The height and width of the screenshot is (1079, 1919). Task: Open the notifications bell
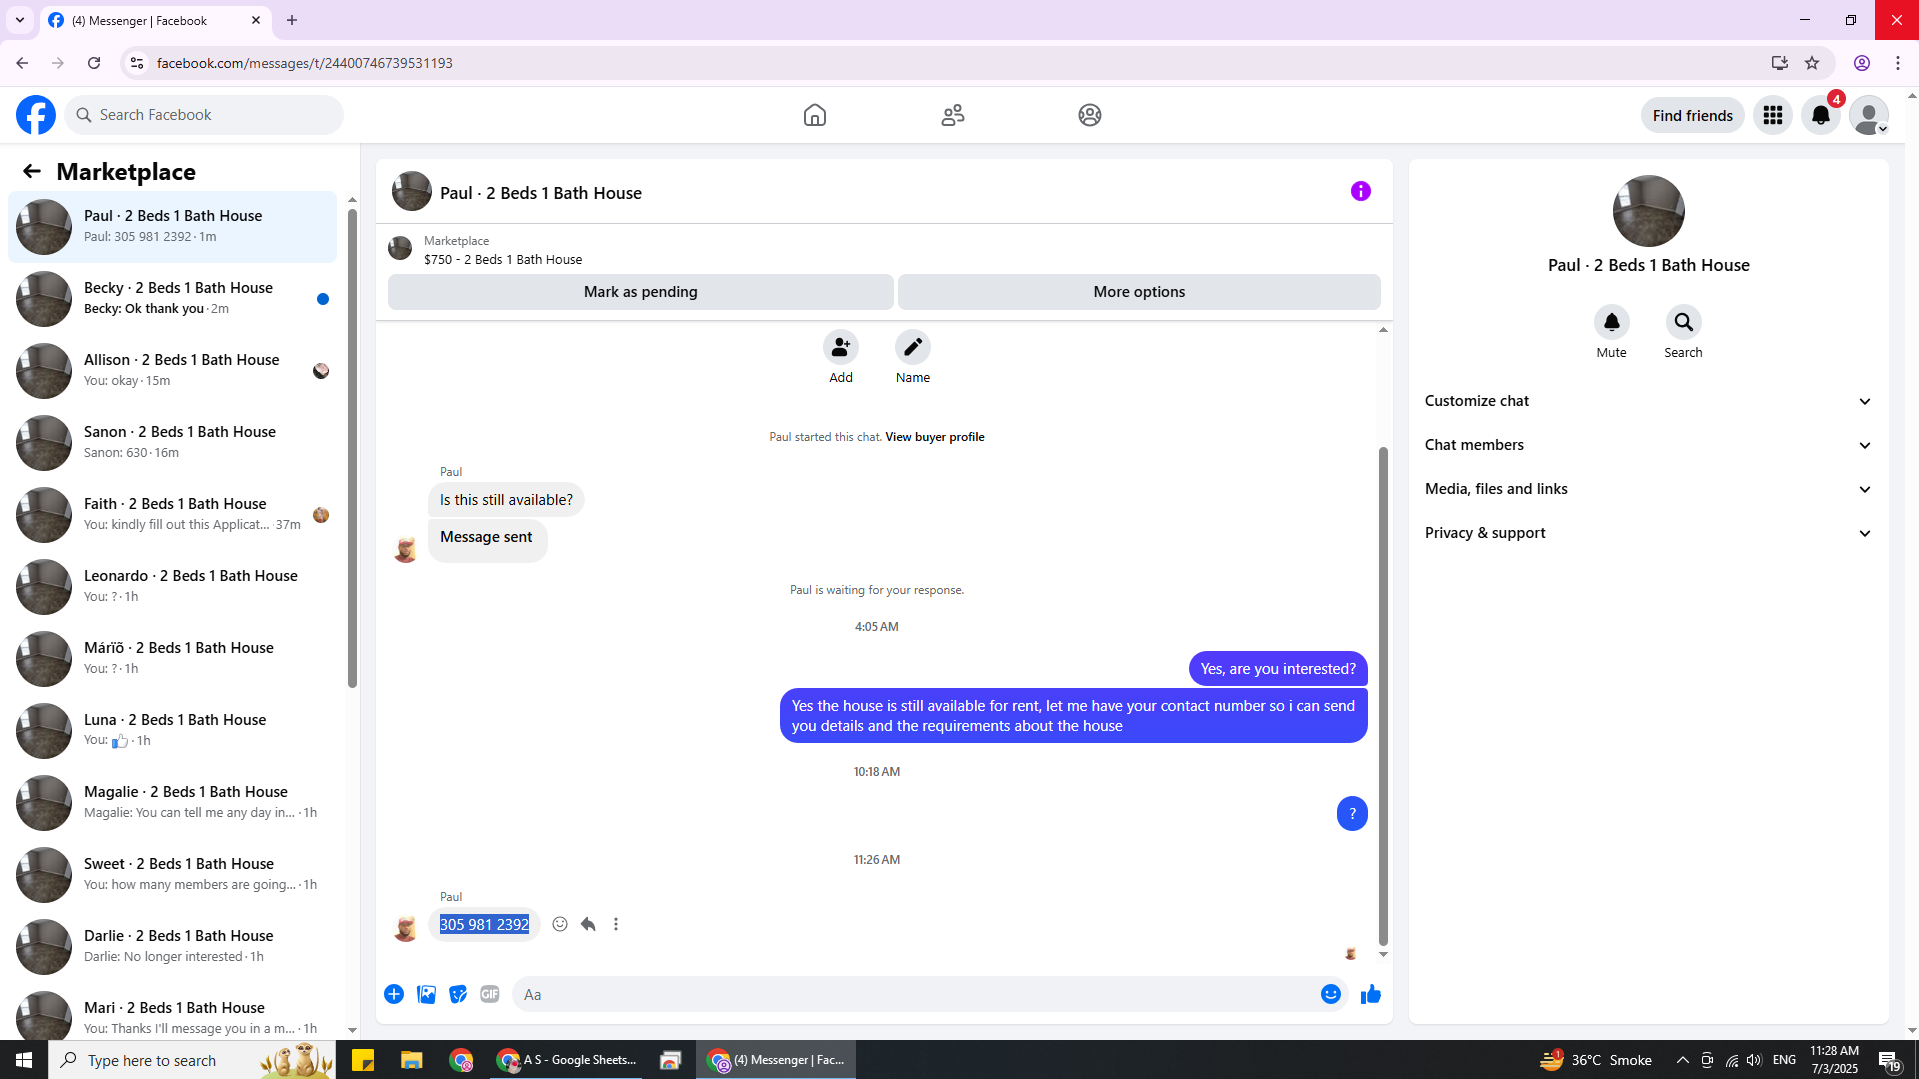1821,115
